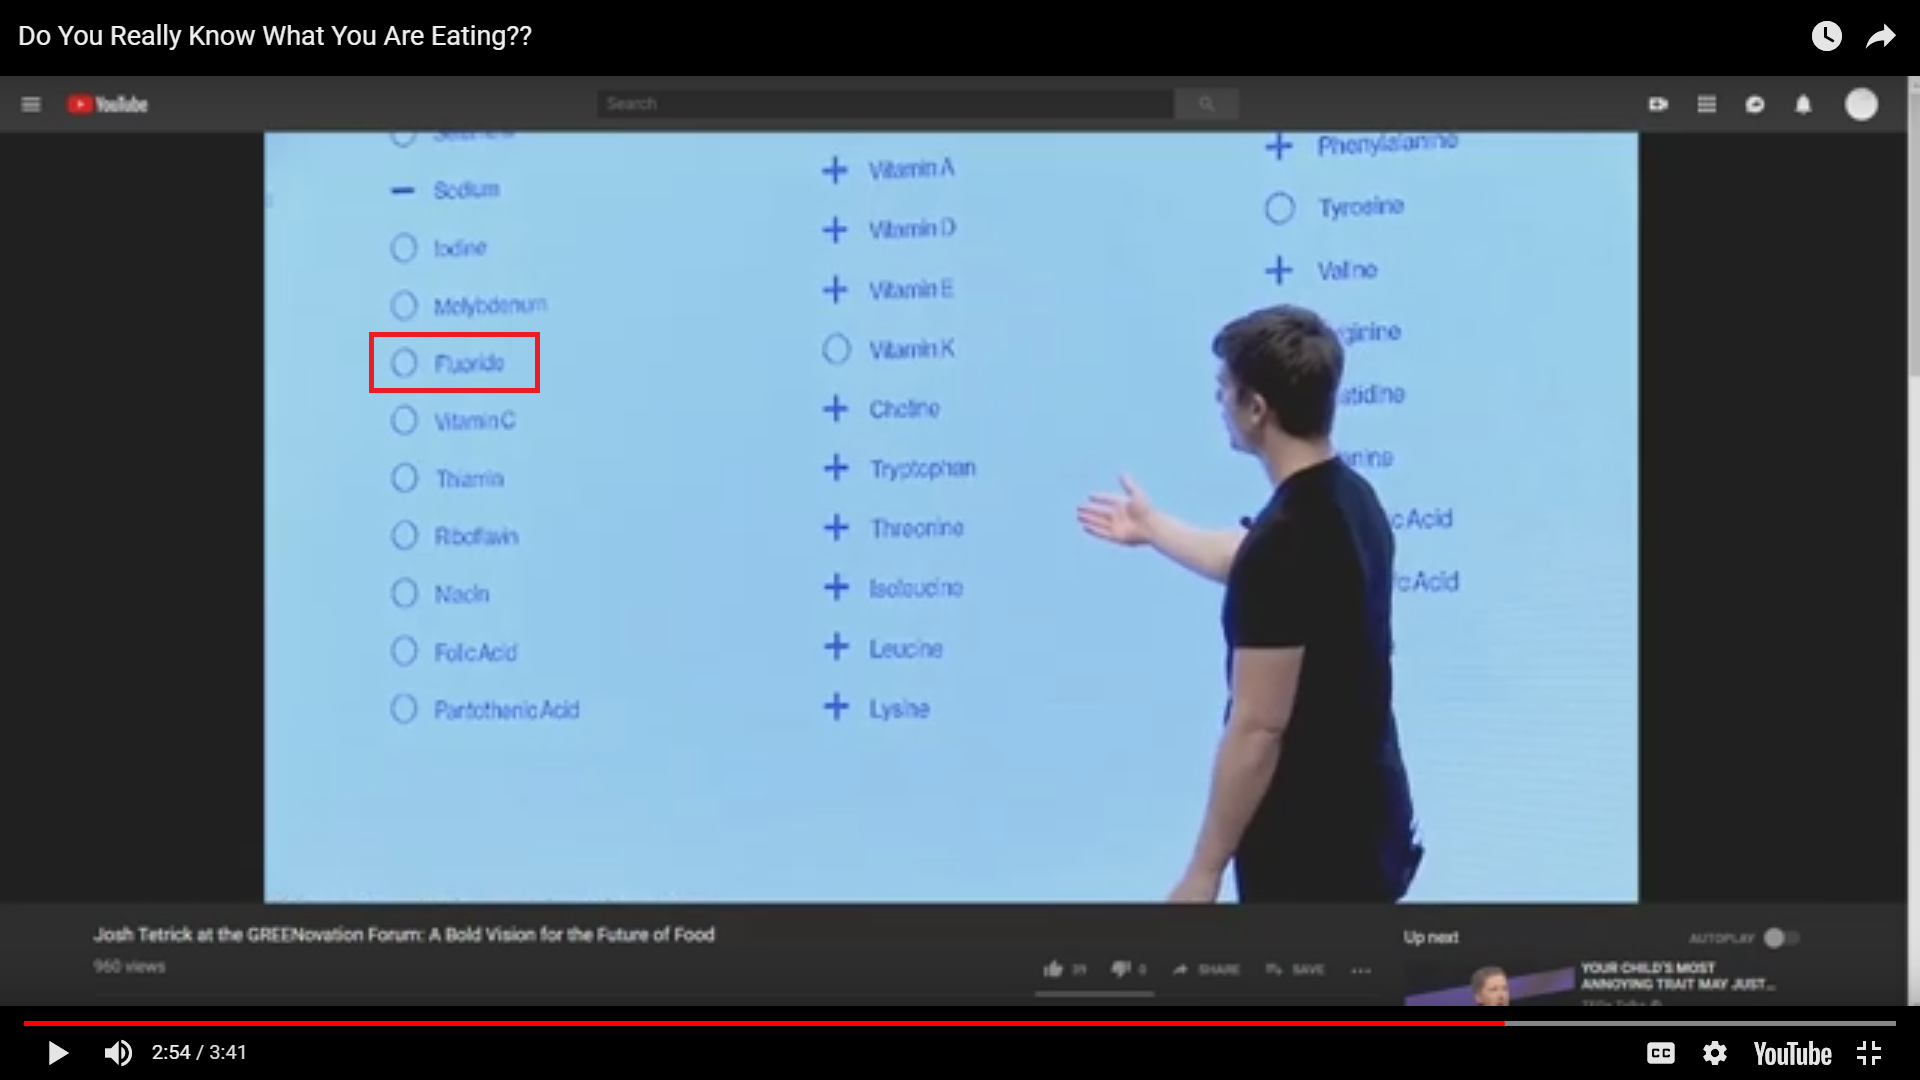Image resolution: width=1920 pixels, height=1080 pixels.
Task: Toggle closed captions CC
Action: pos(1661,1053)
